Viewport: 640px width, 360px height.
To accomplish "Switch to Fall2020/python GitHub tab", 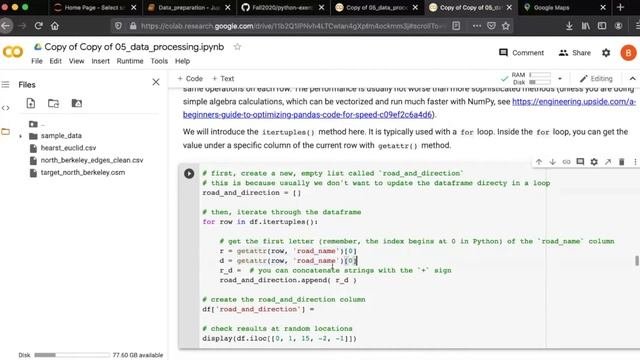I will click(x=282, y=7).
